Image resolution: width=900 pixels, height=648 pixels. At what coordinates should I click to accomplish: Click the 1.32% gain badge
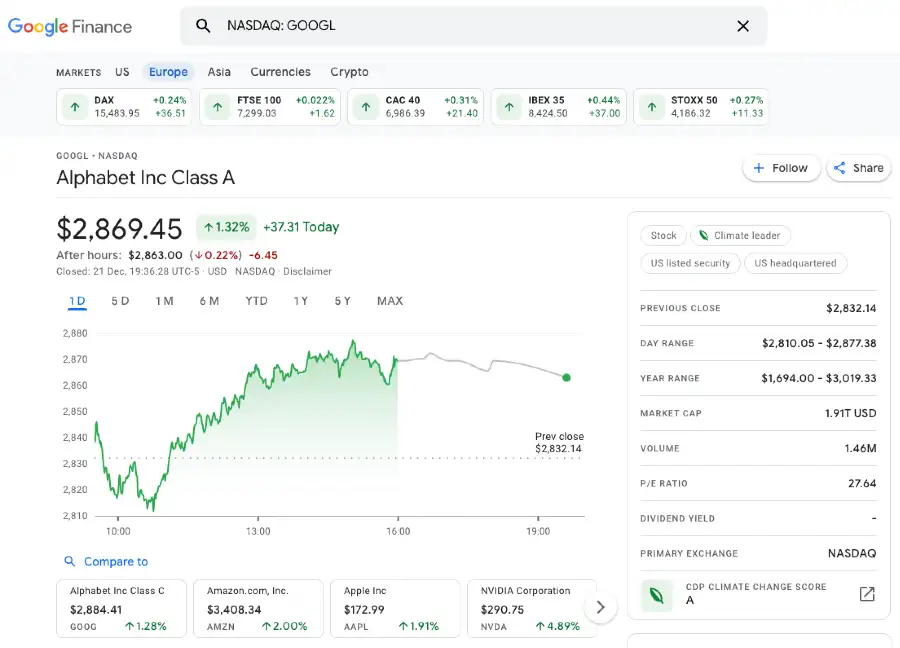click(227, 227)
